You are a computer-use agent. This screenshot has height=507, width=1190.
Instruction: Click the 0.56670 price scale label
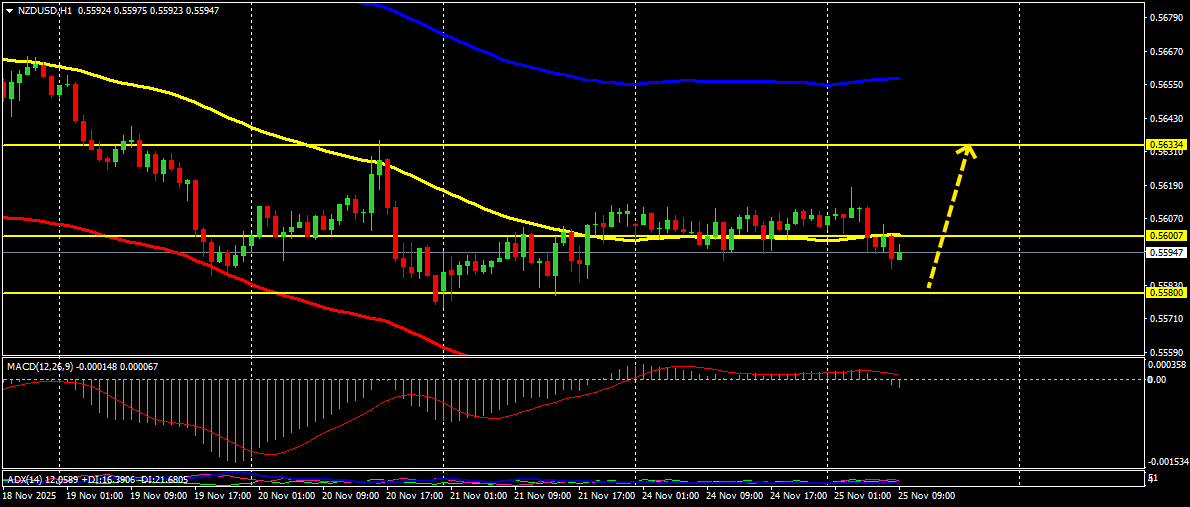(1166, 52)
